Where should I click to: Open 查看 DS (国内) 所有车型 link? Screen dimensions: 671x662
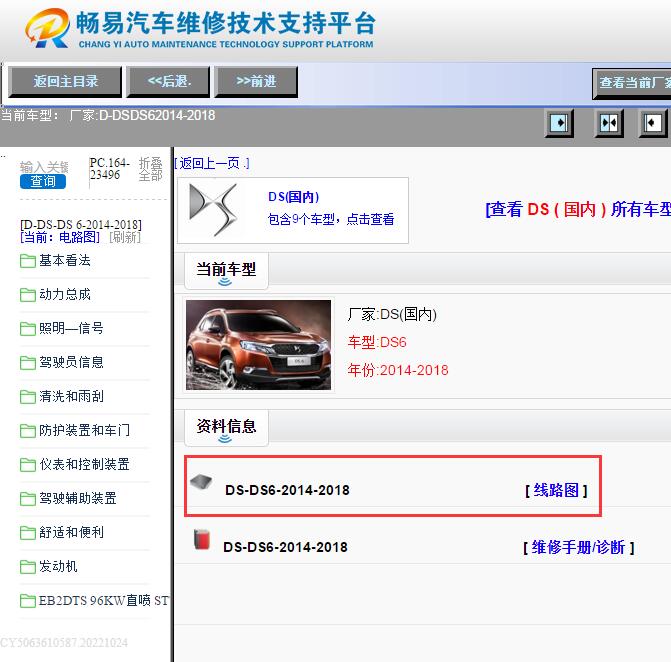coord(578,209)
